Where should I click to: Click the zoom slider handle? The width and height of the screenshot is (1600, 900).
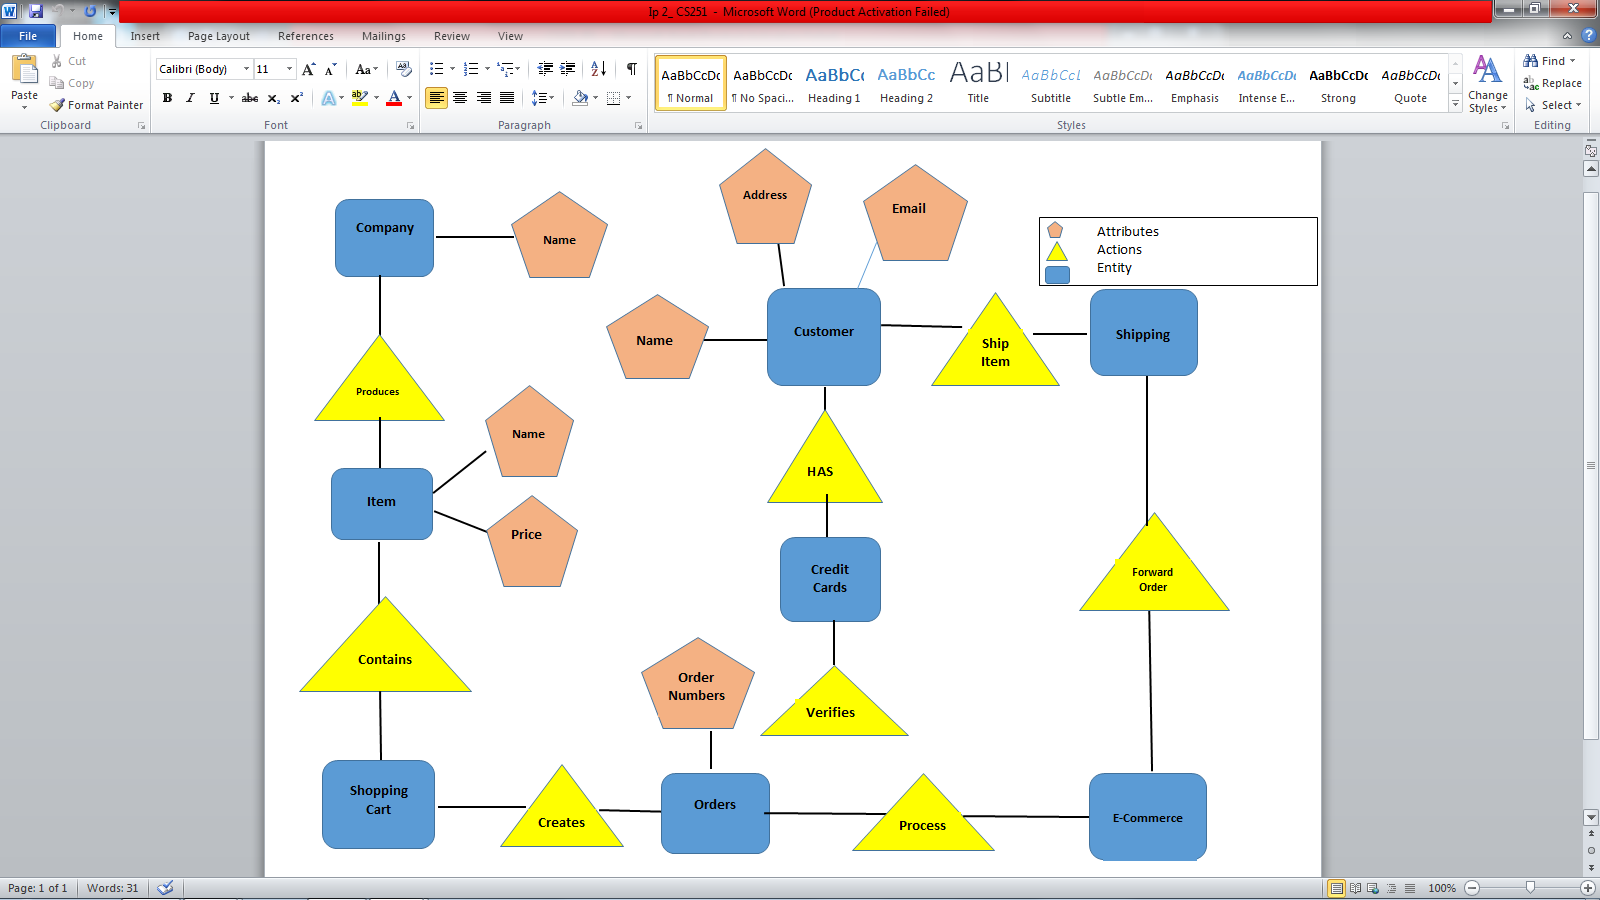coord(1530,888)
